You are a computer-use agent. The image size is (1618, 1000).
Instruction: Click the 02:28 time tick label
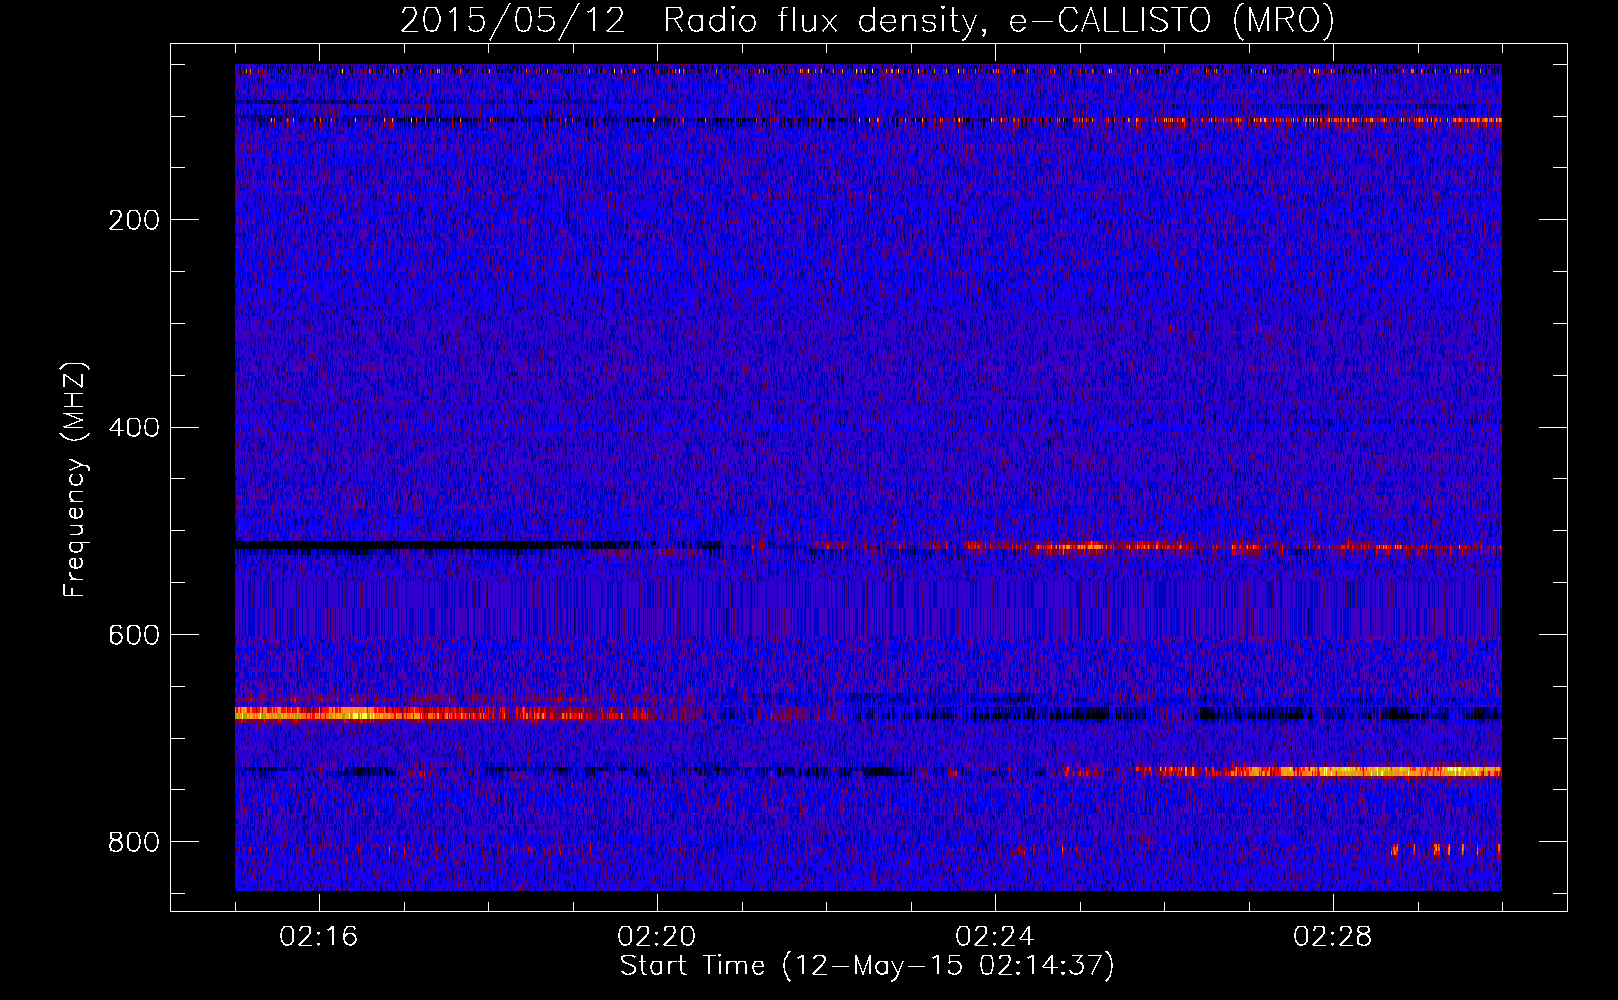pyautogui.click(x=1333, y=937)
